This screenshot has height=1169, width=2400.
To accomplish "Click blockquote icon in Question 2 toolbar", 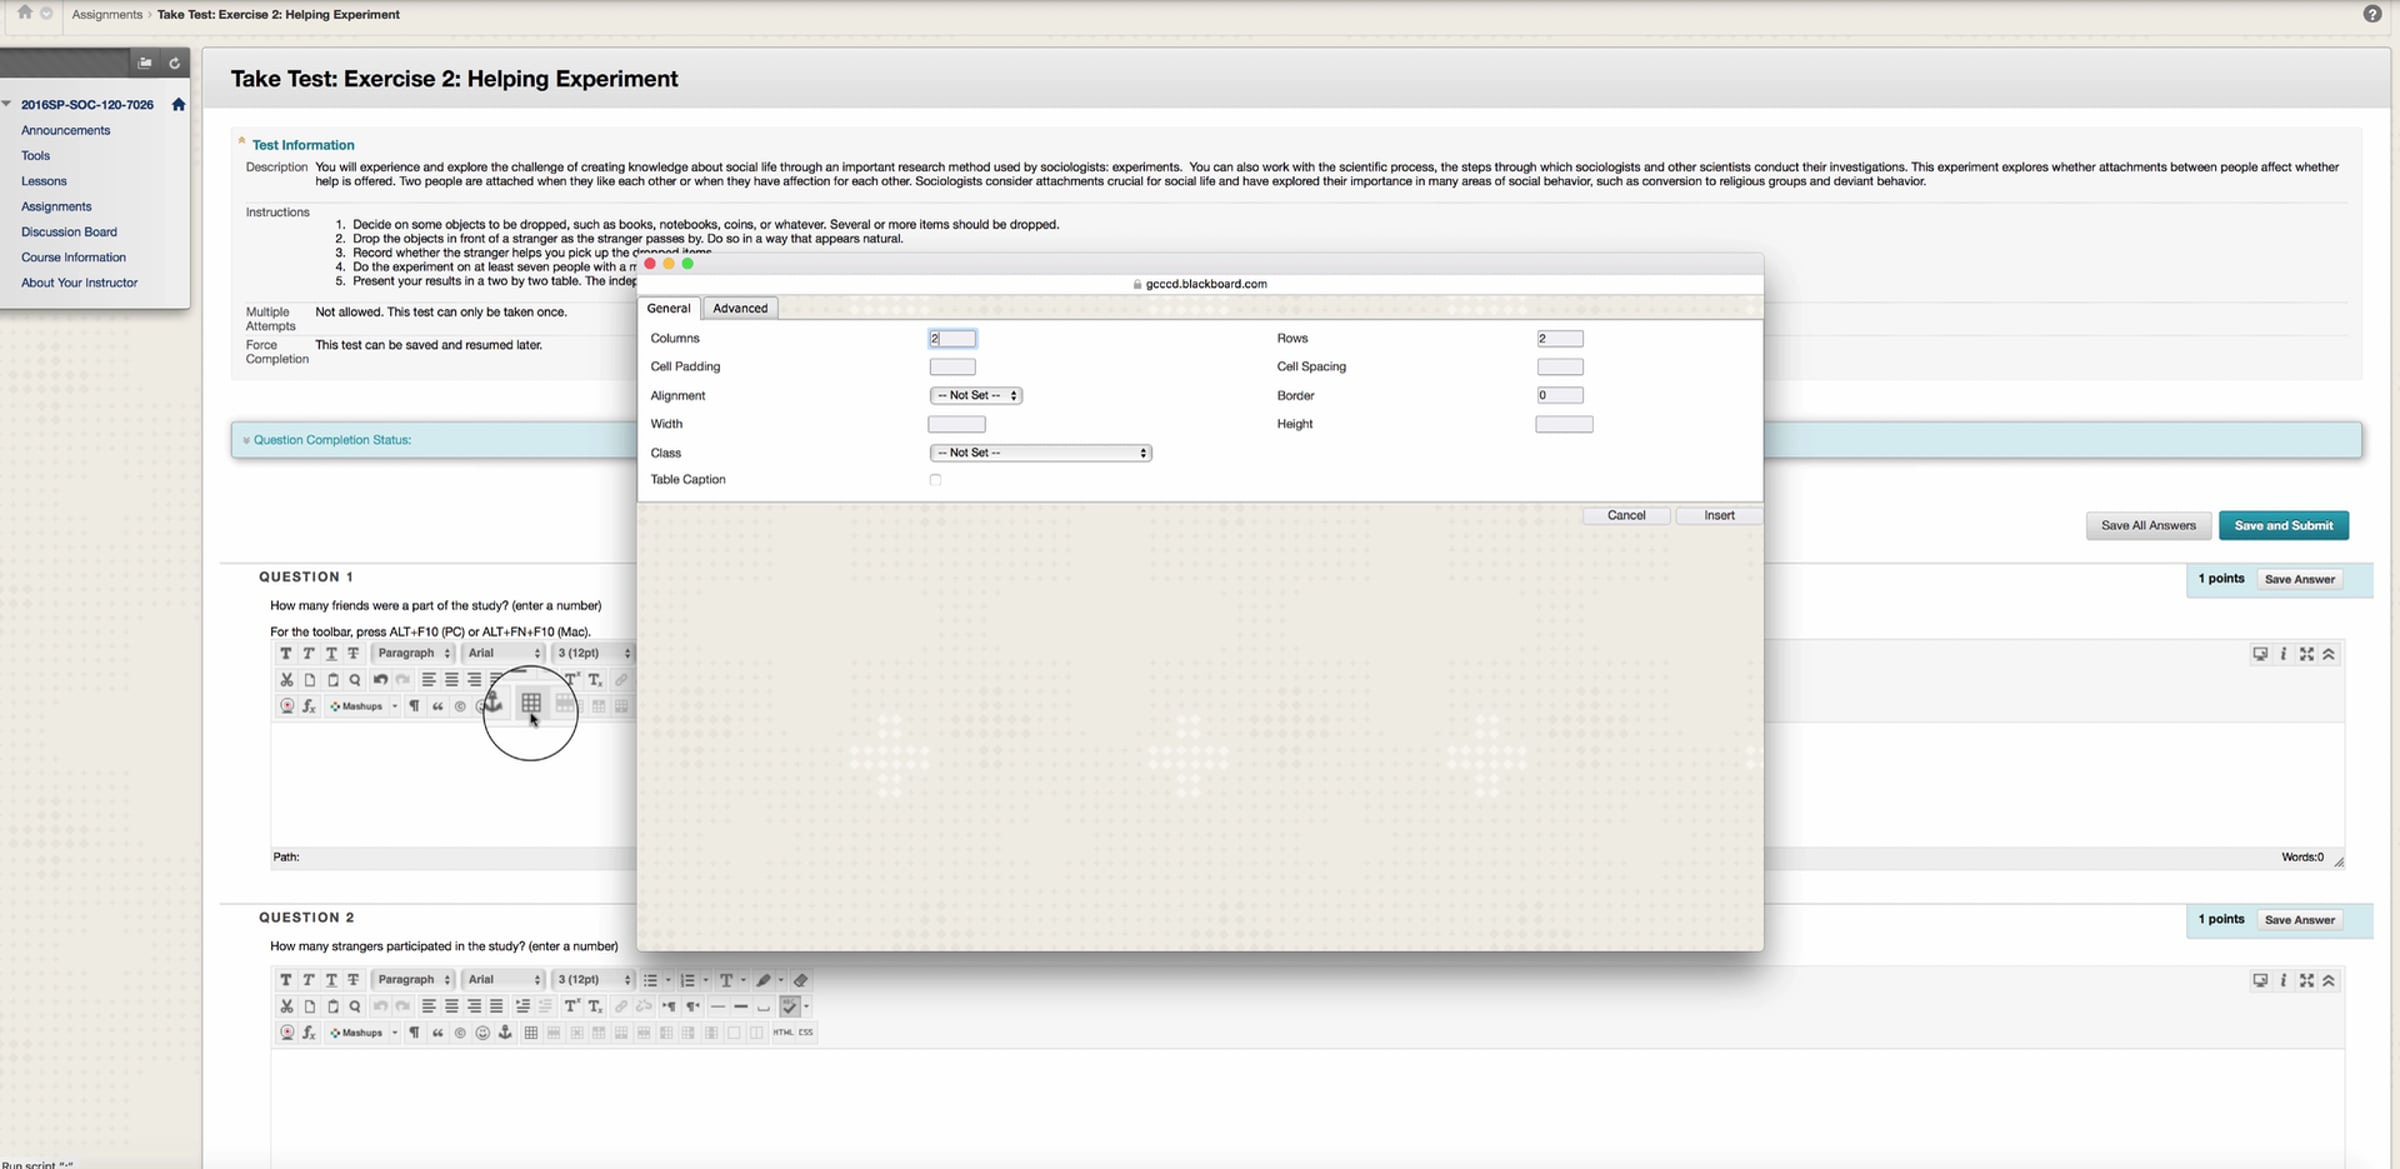I will [x=437, y=1032].
